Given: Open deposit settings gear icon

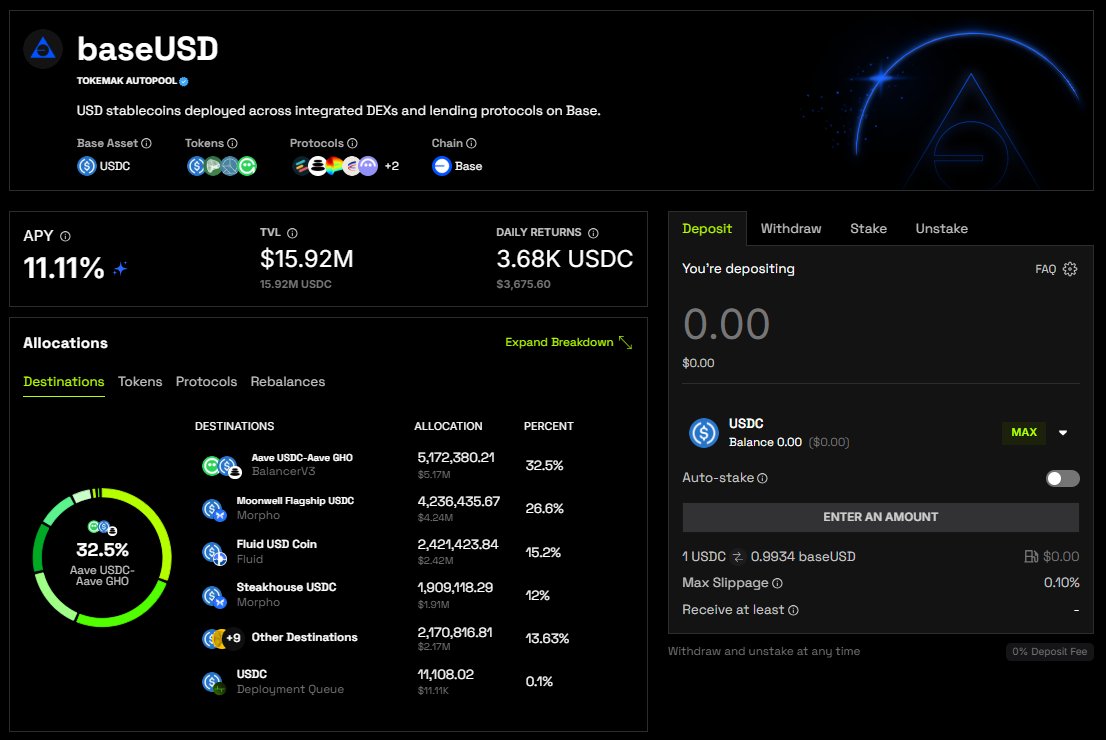Looking at the screenshot, I should coord(1070,269).
